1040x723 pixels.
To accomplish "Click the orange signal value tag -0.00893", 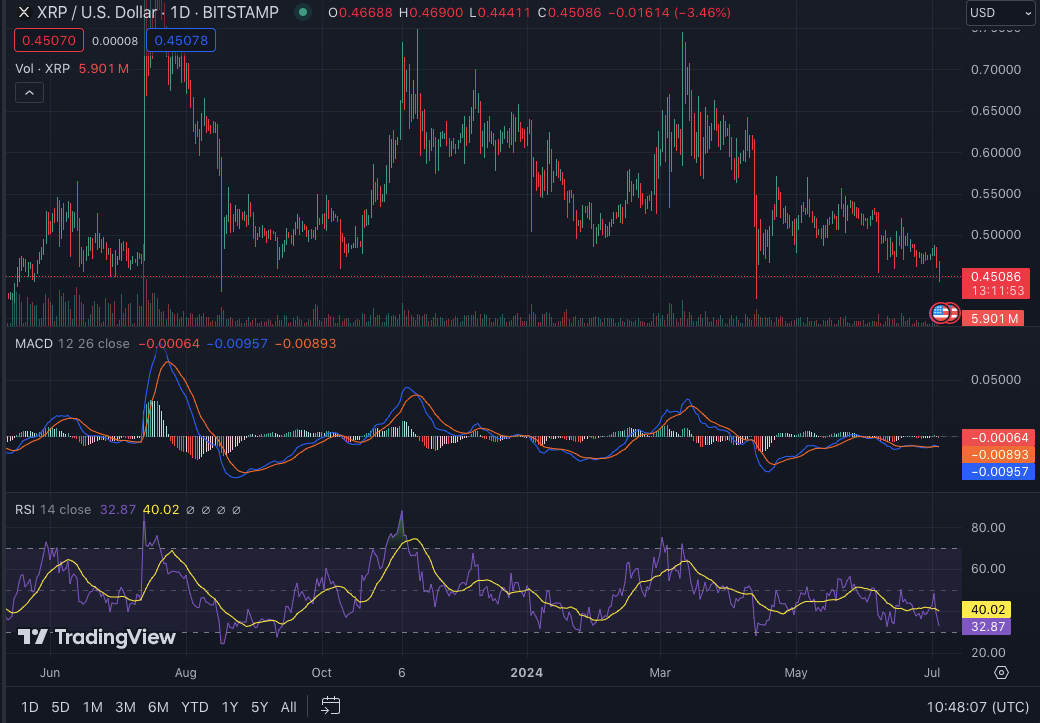I will click(x=998, y=455).
